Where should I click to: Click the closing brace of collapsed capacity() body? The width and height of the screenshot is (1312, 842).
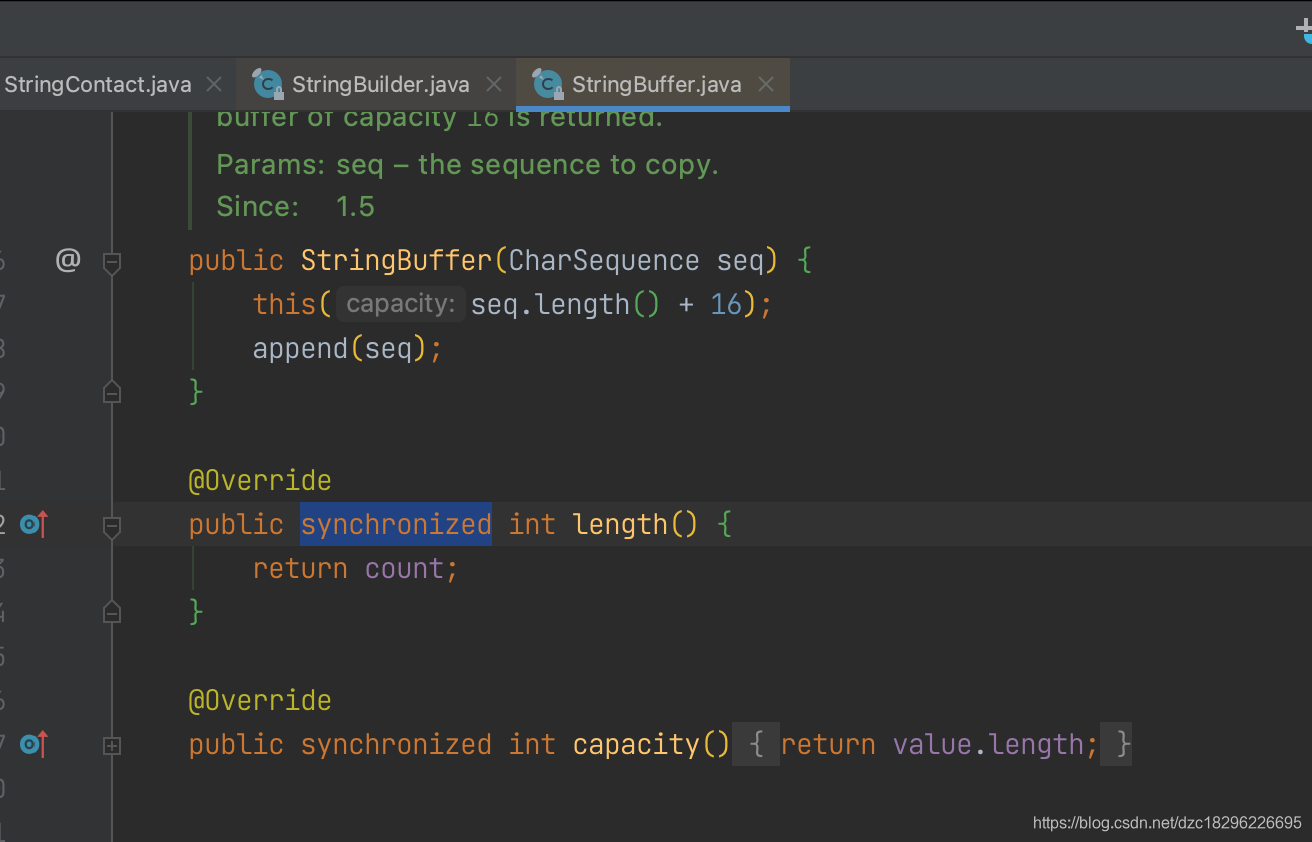pyautogui.click(x=1117, y=744)
